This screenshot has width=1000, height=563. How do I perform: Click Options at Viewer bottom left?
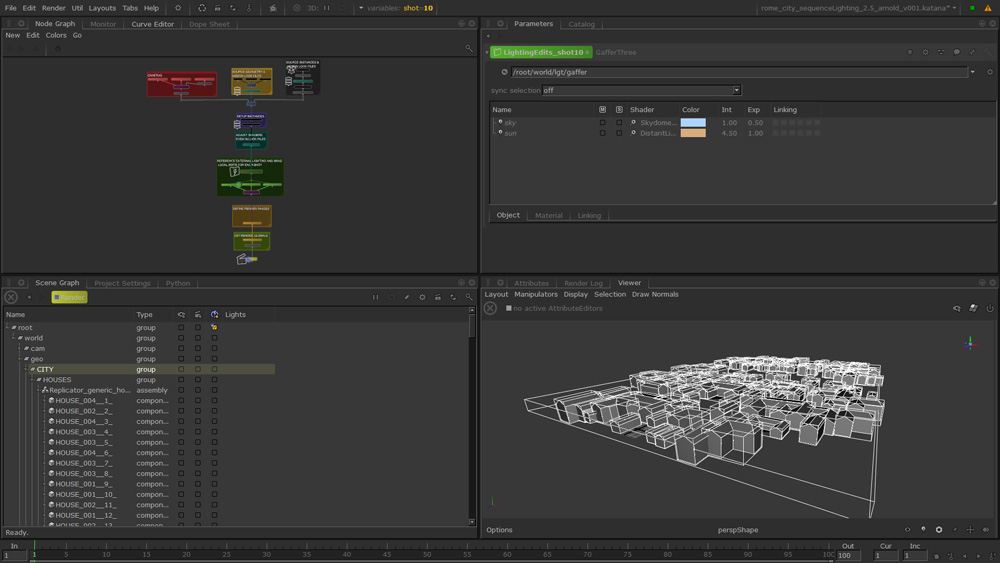coord(499,529)
